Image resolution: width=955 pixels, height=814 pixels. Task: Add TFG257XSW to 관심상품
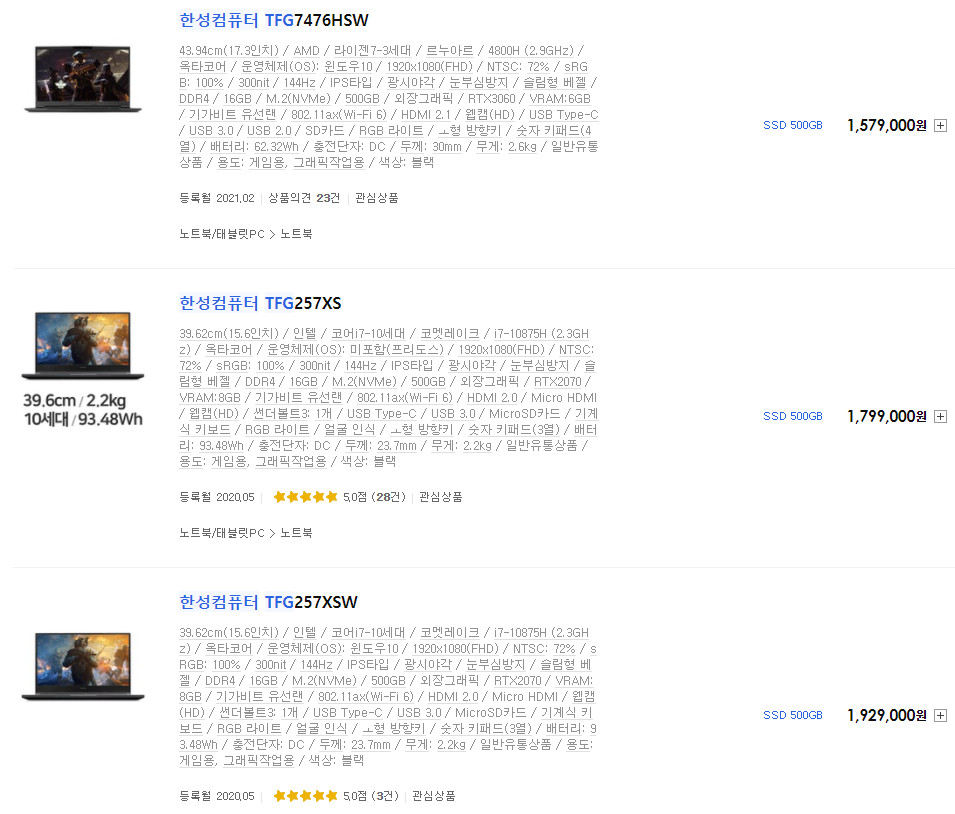point(434,796)
